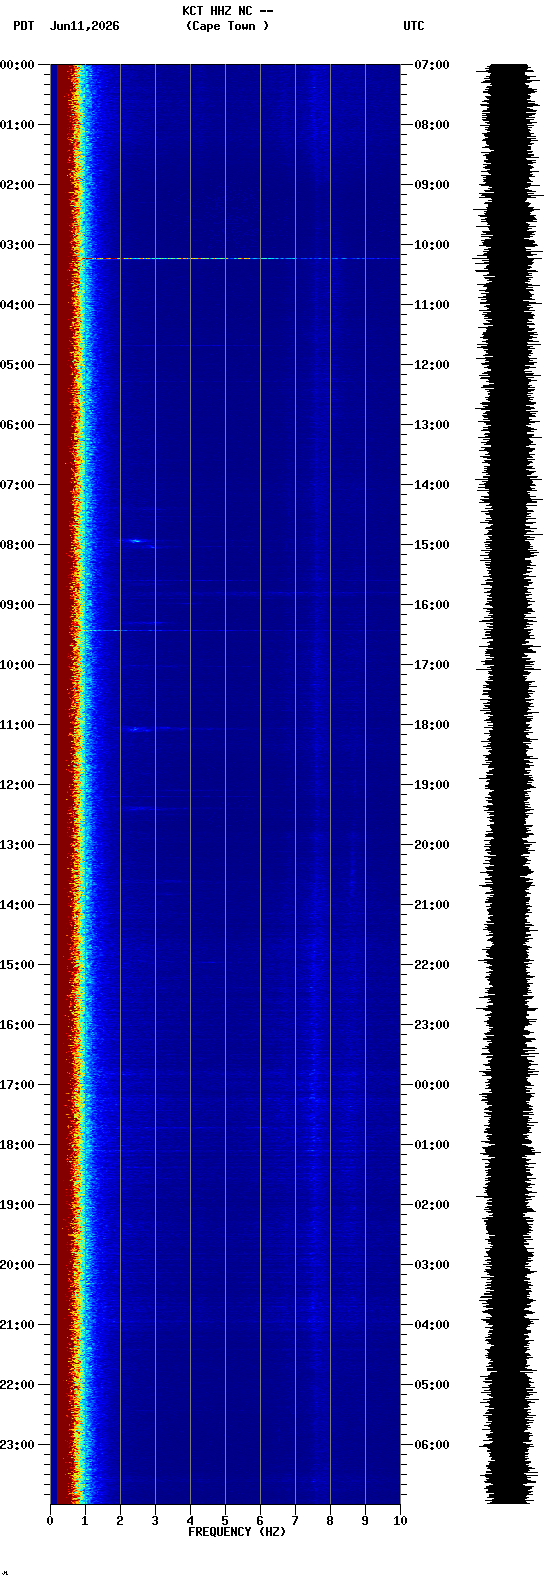The image size is (552, 1584).
Task: Click the 07:00 UTC time label
Action: click(432, 65)
